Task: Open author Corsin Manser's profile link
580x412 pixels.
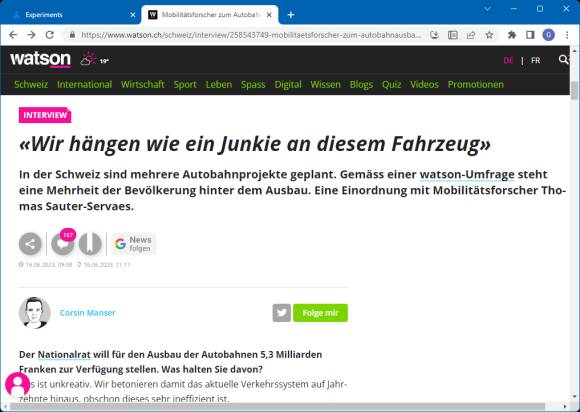Action: coord(87,313)
